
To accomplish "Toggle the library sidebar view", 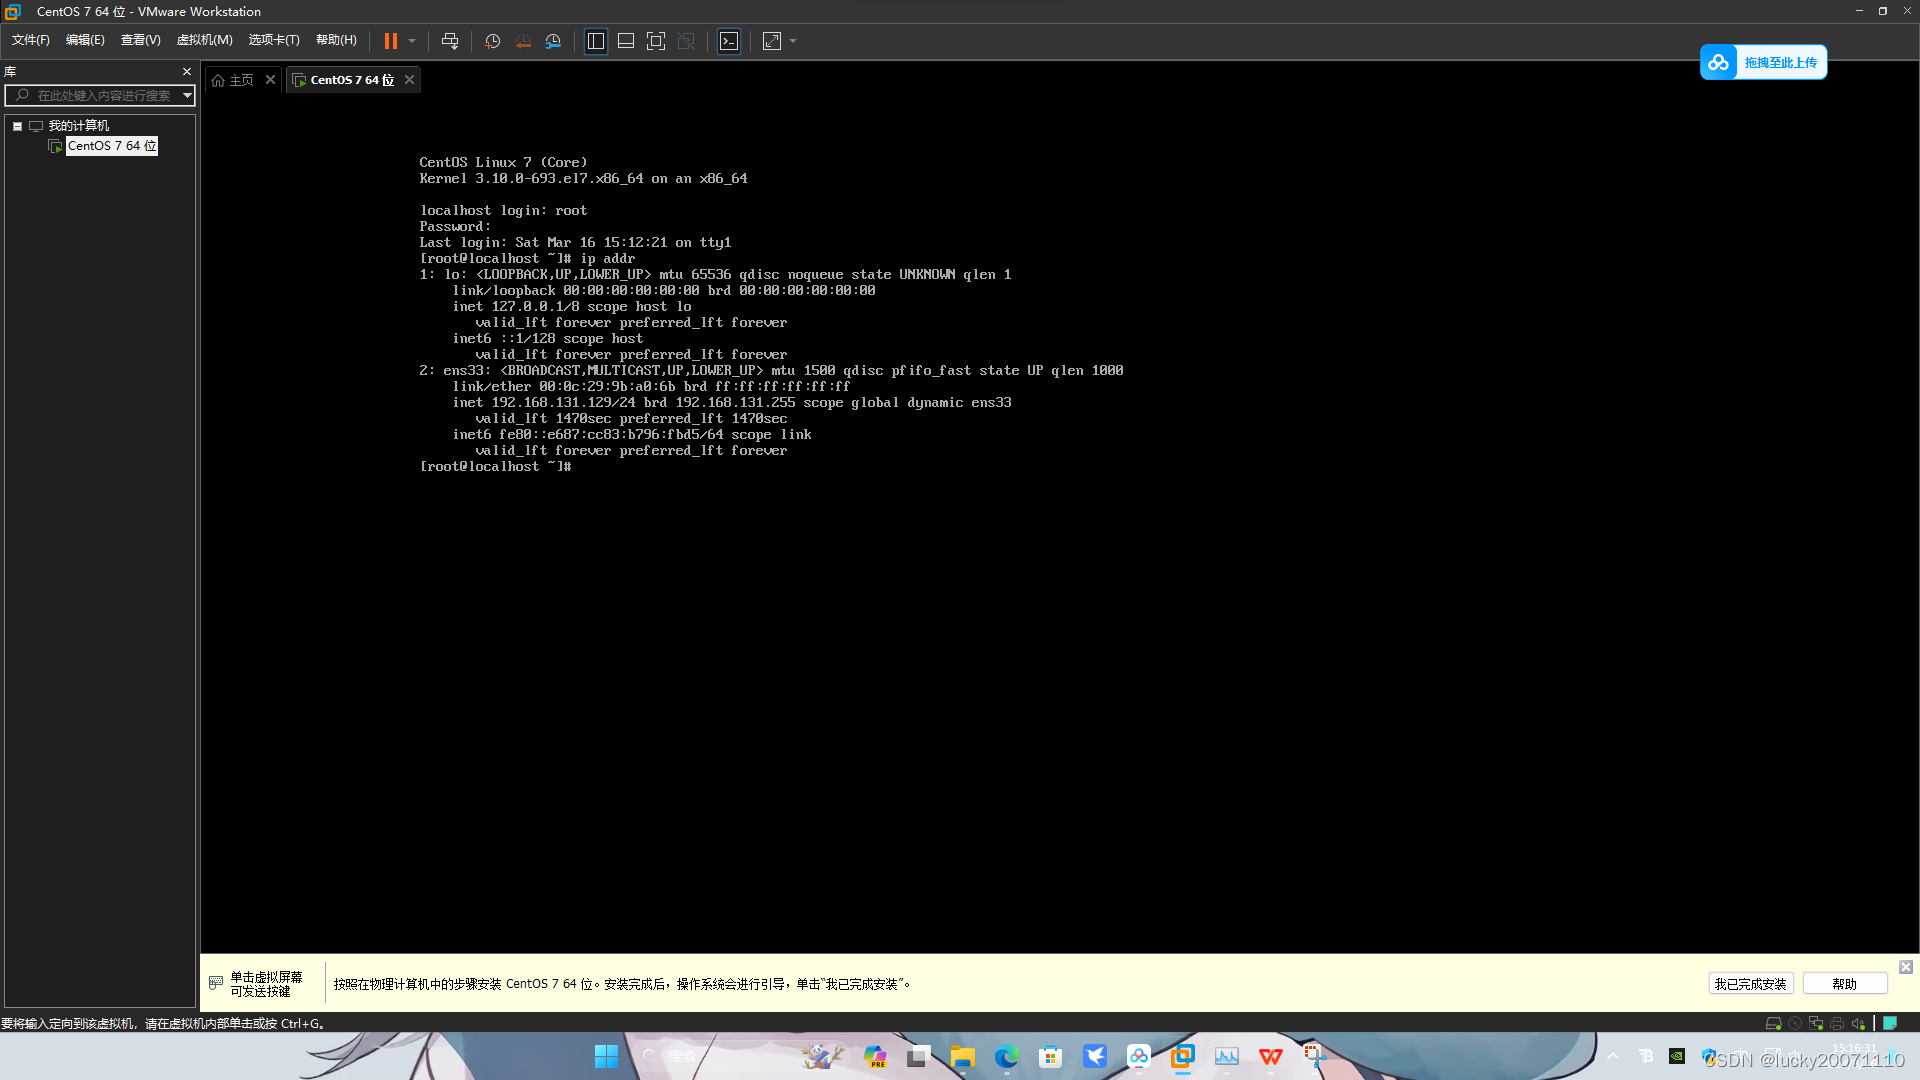I will [596, 41].
